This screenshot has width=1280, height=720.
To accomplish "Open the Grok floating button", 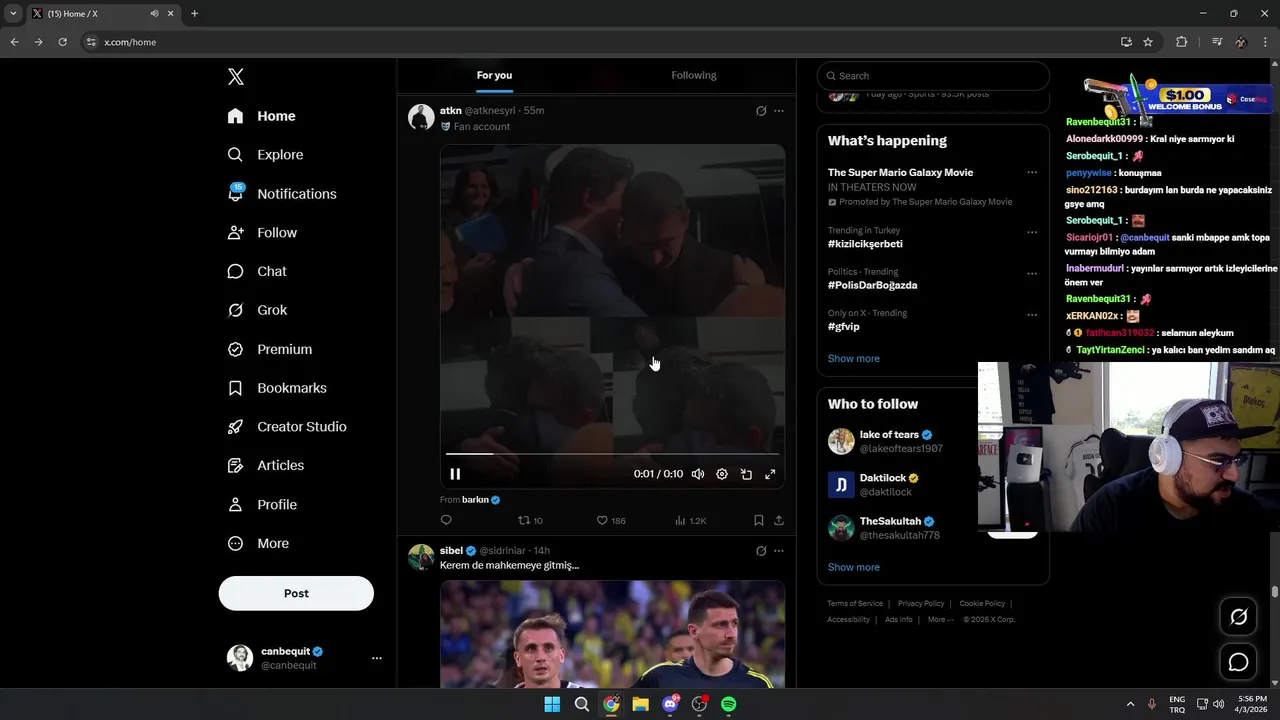I will coord(1238,617).
